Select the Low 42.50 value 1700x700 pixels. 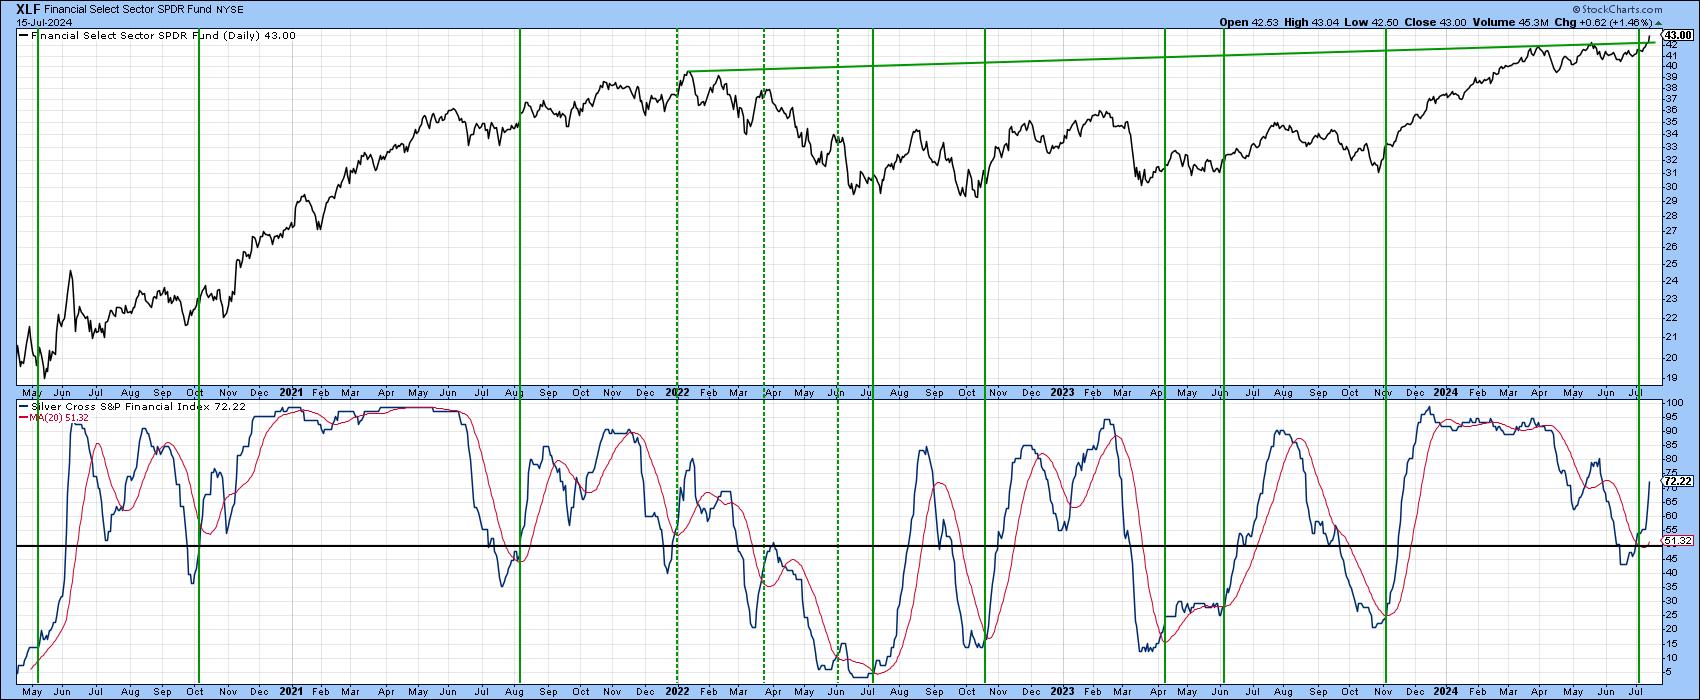coord(1373,21)
